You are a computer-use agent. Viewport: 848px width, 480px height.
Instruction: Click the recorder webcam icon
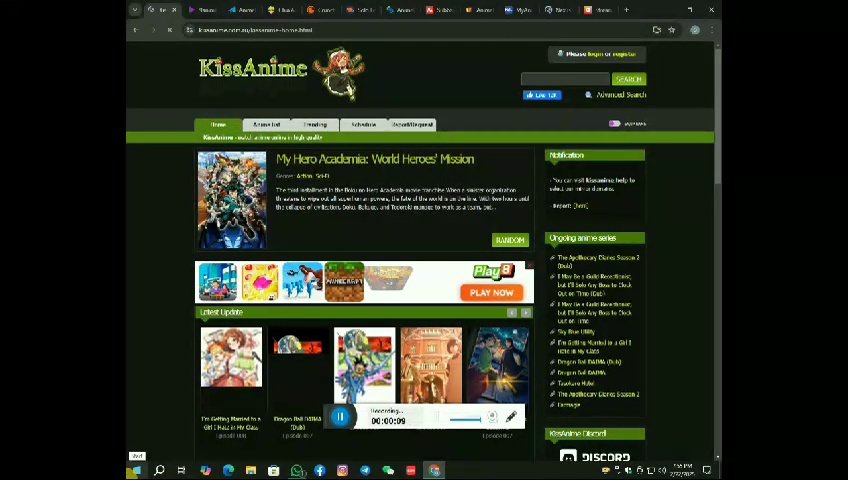click(491, 417)
